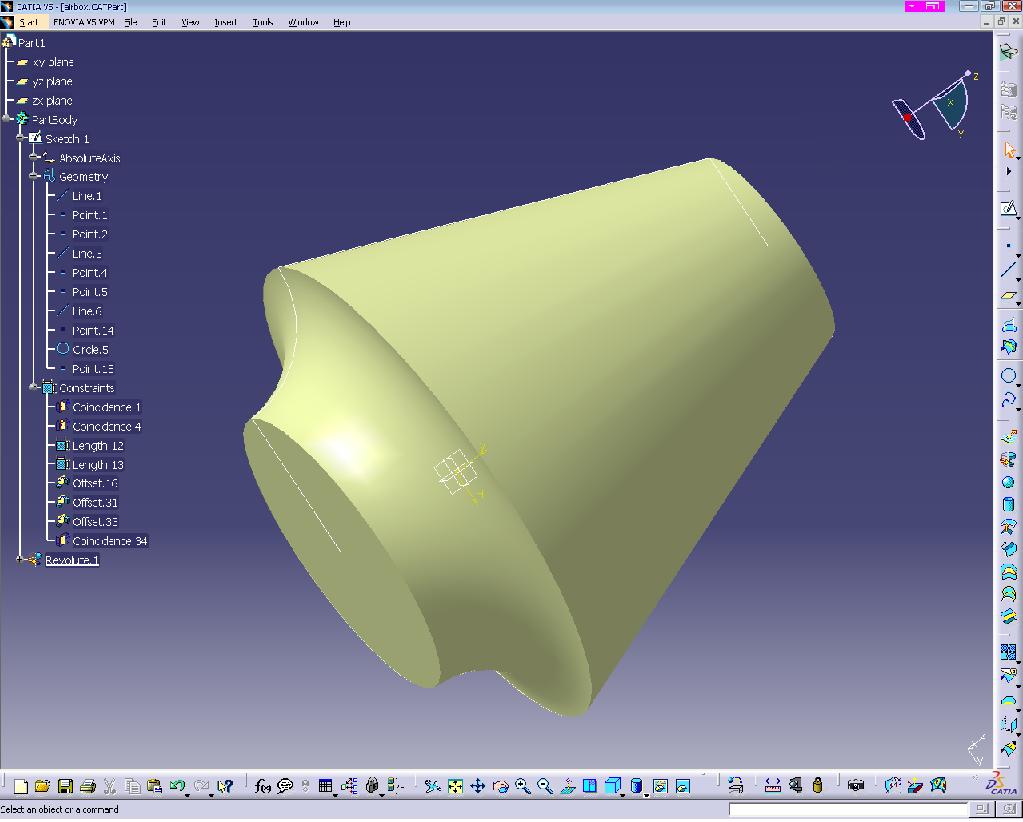The width and height of the screenshot is (1023, 822).
Task: Collapse the Constraints node in tree
Action: (x=34, y=388)
